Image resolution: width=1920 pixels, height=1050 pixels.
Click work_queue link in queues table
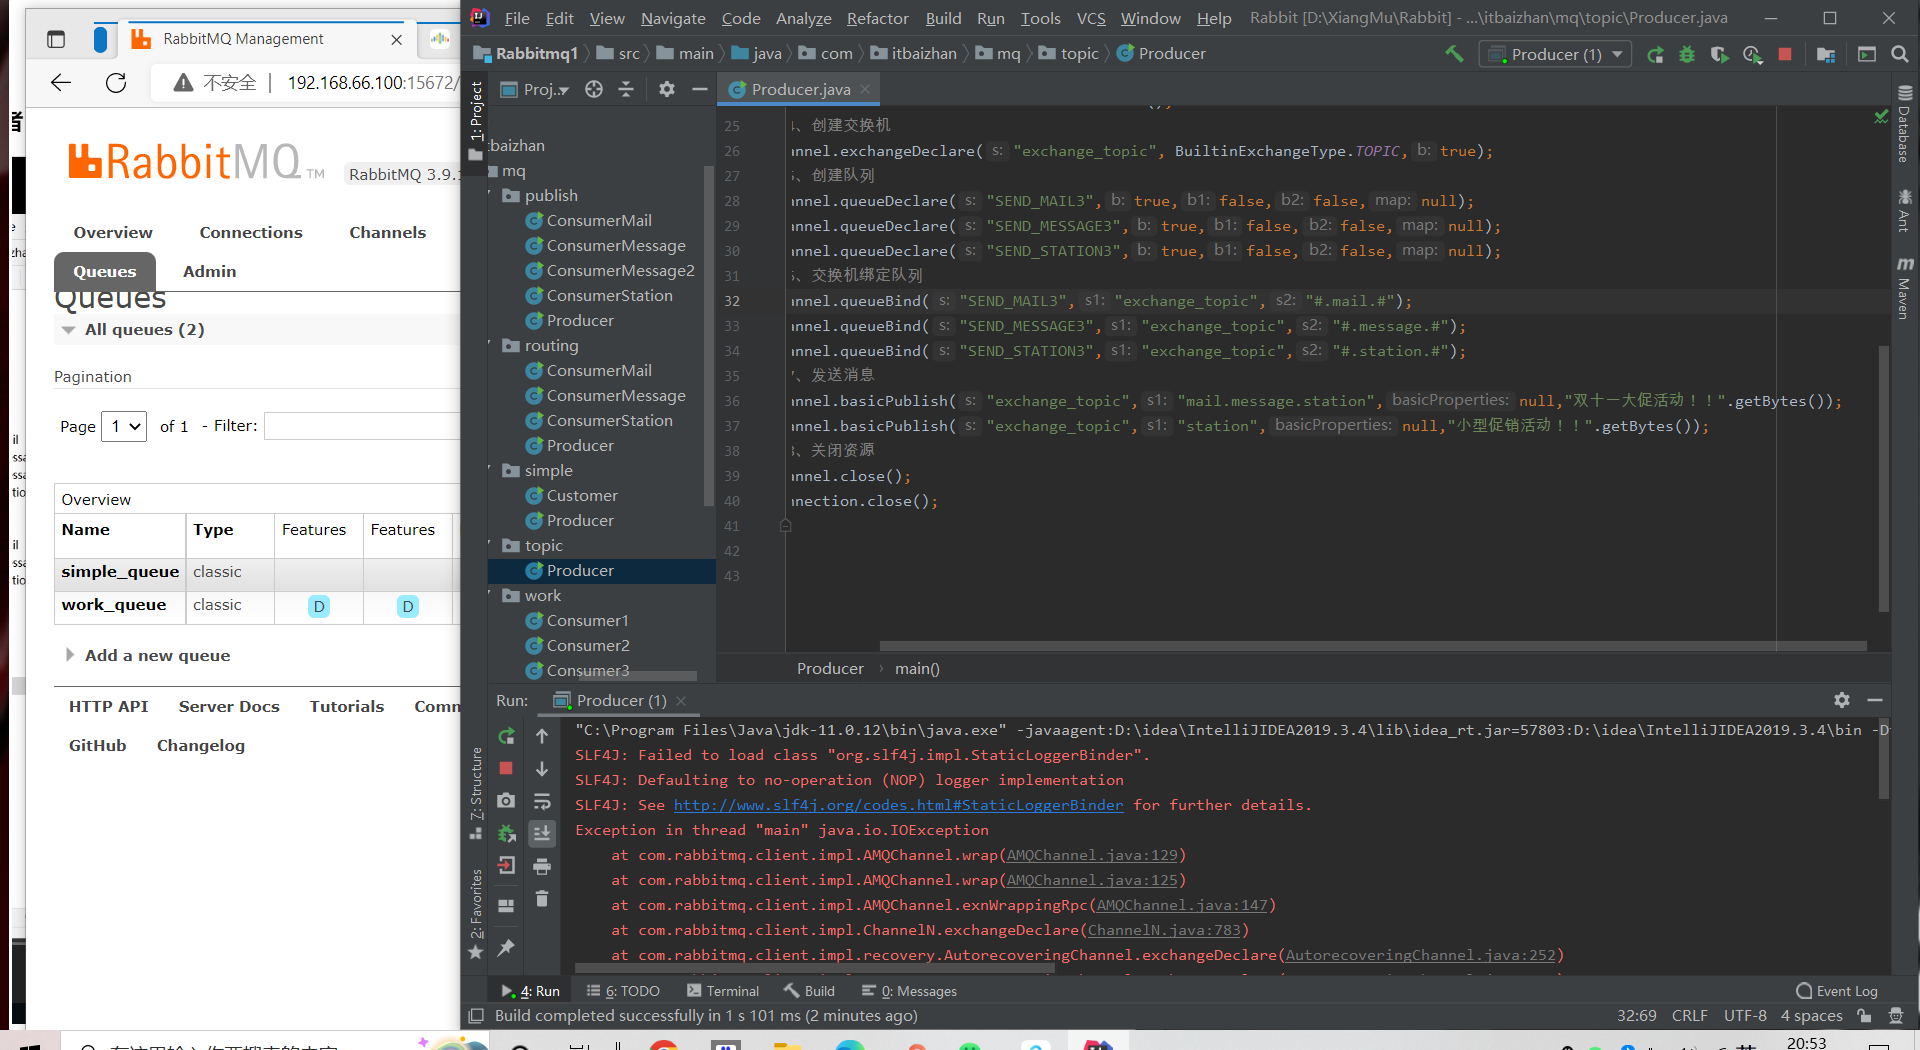[x=114, y=604]
